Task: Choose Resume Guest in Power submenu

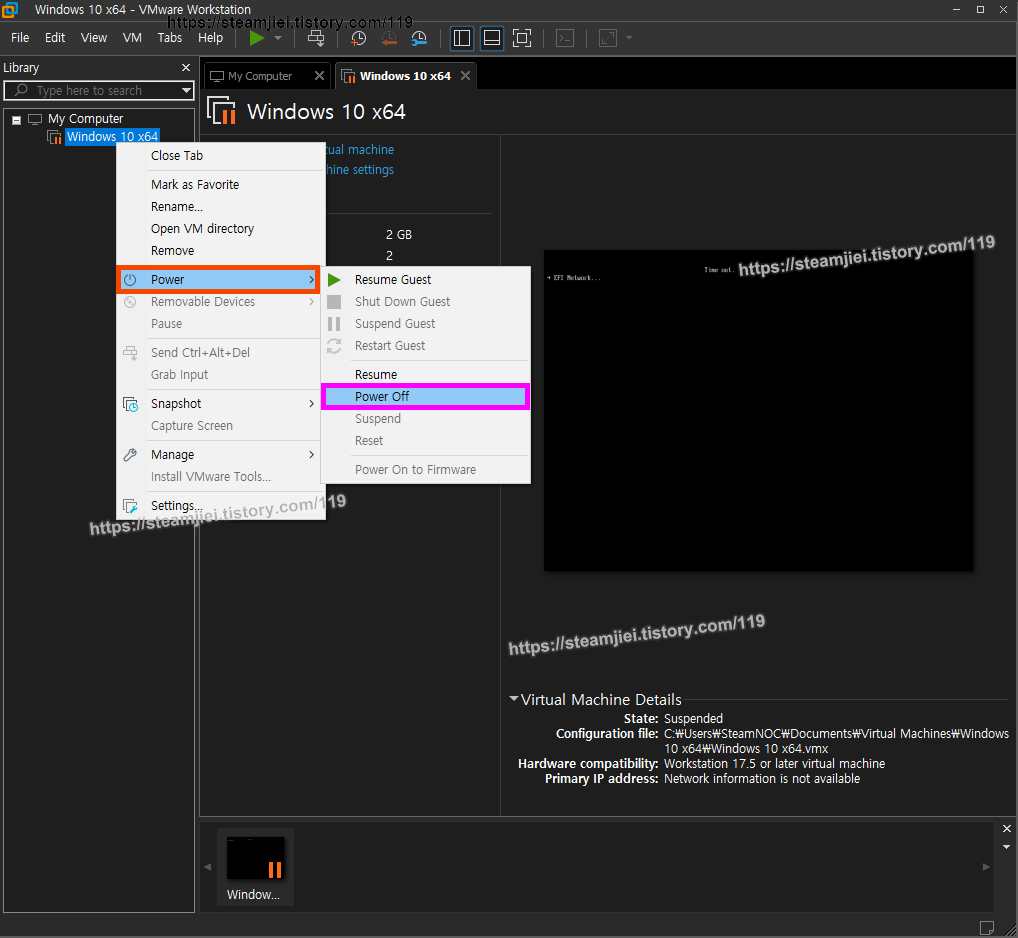Action: click(x=426, y=280)
